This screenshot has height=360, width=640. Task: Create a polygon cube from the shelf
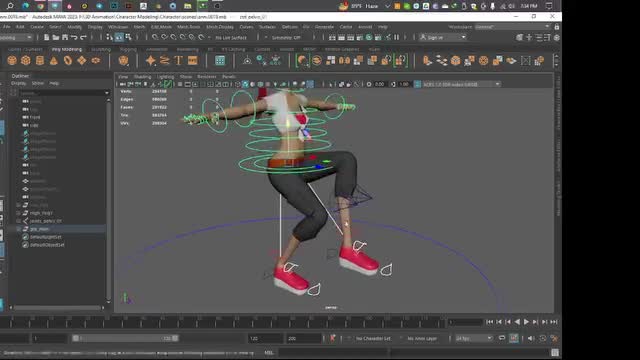(26, 61)
